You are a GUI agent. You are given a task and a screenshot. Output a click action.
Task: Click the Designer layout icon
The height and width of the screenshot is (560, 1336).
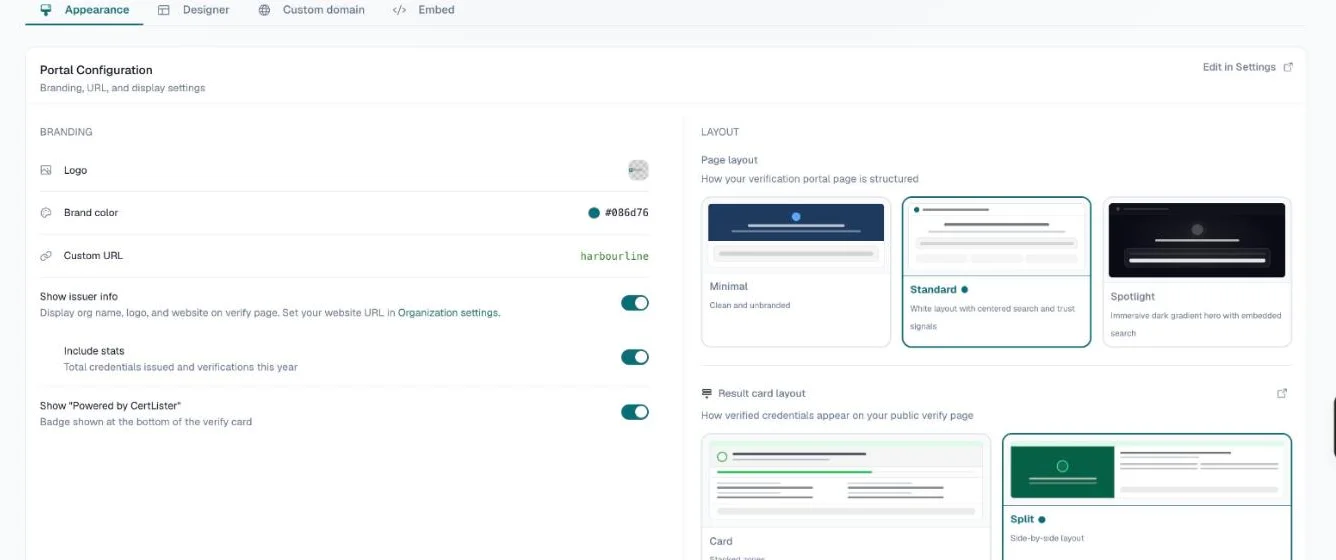(163, 10)
